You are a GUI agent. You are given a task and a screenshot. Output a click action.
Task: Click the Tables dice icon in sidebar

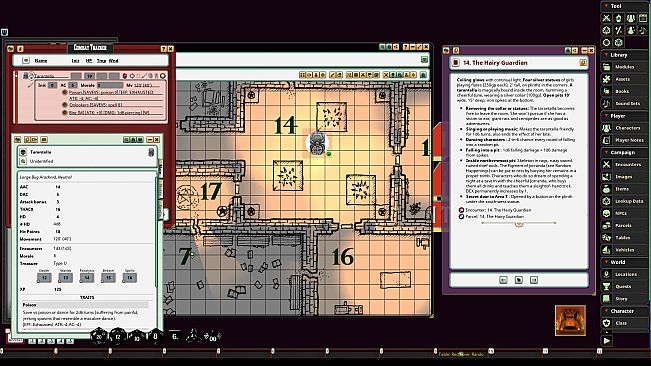point(607,237)
